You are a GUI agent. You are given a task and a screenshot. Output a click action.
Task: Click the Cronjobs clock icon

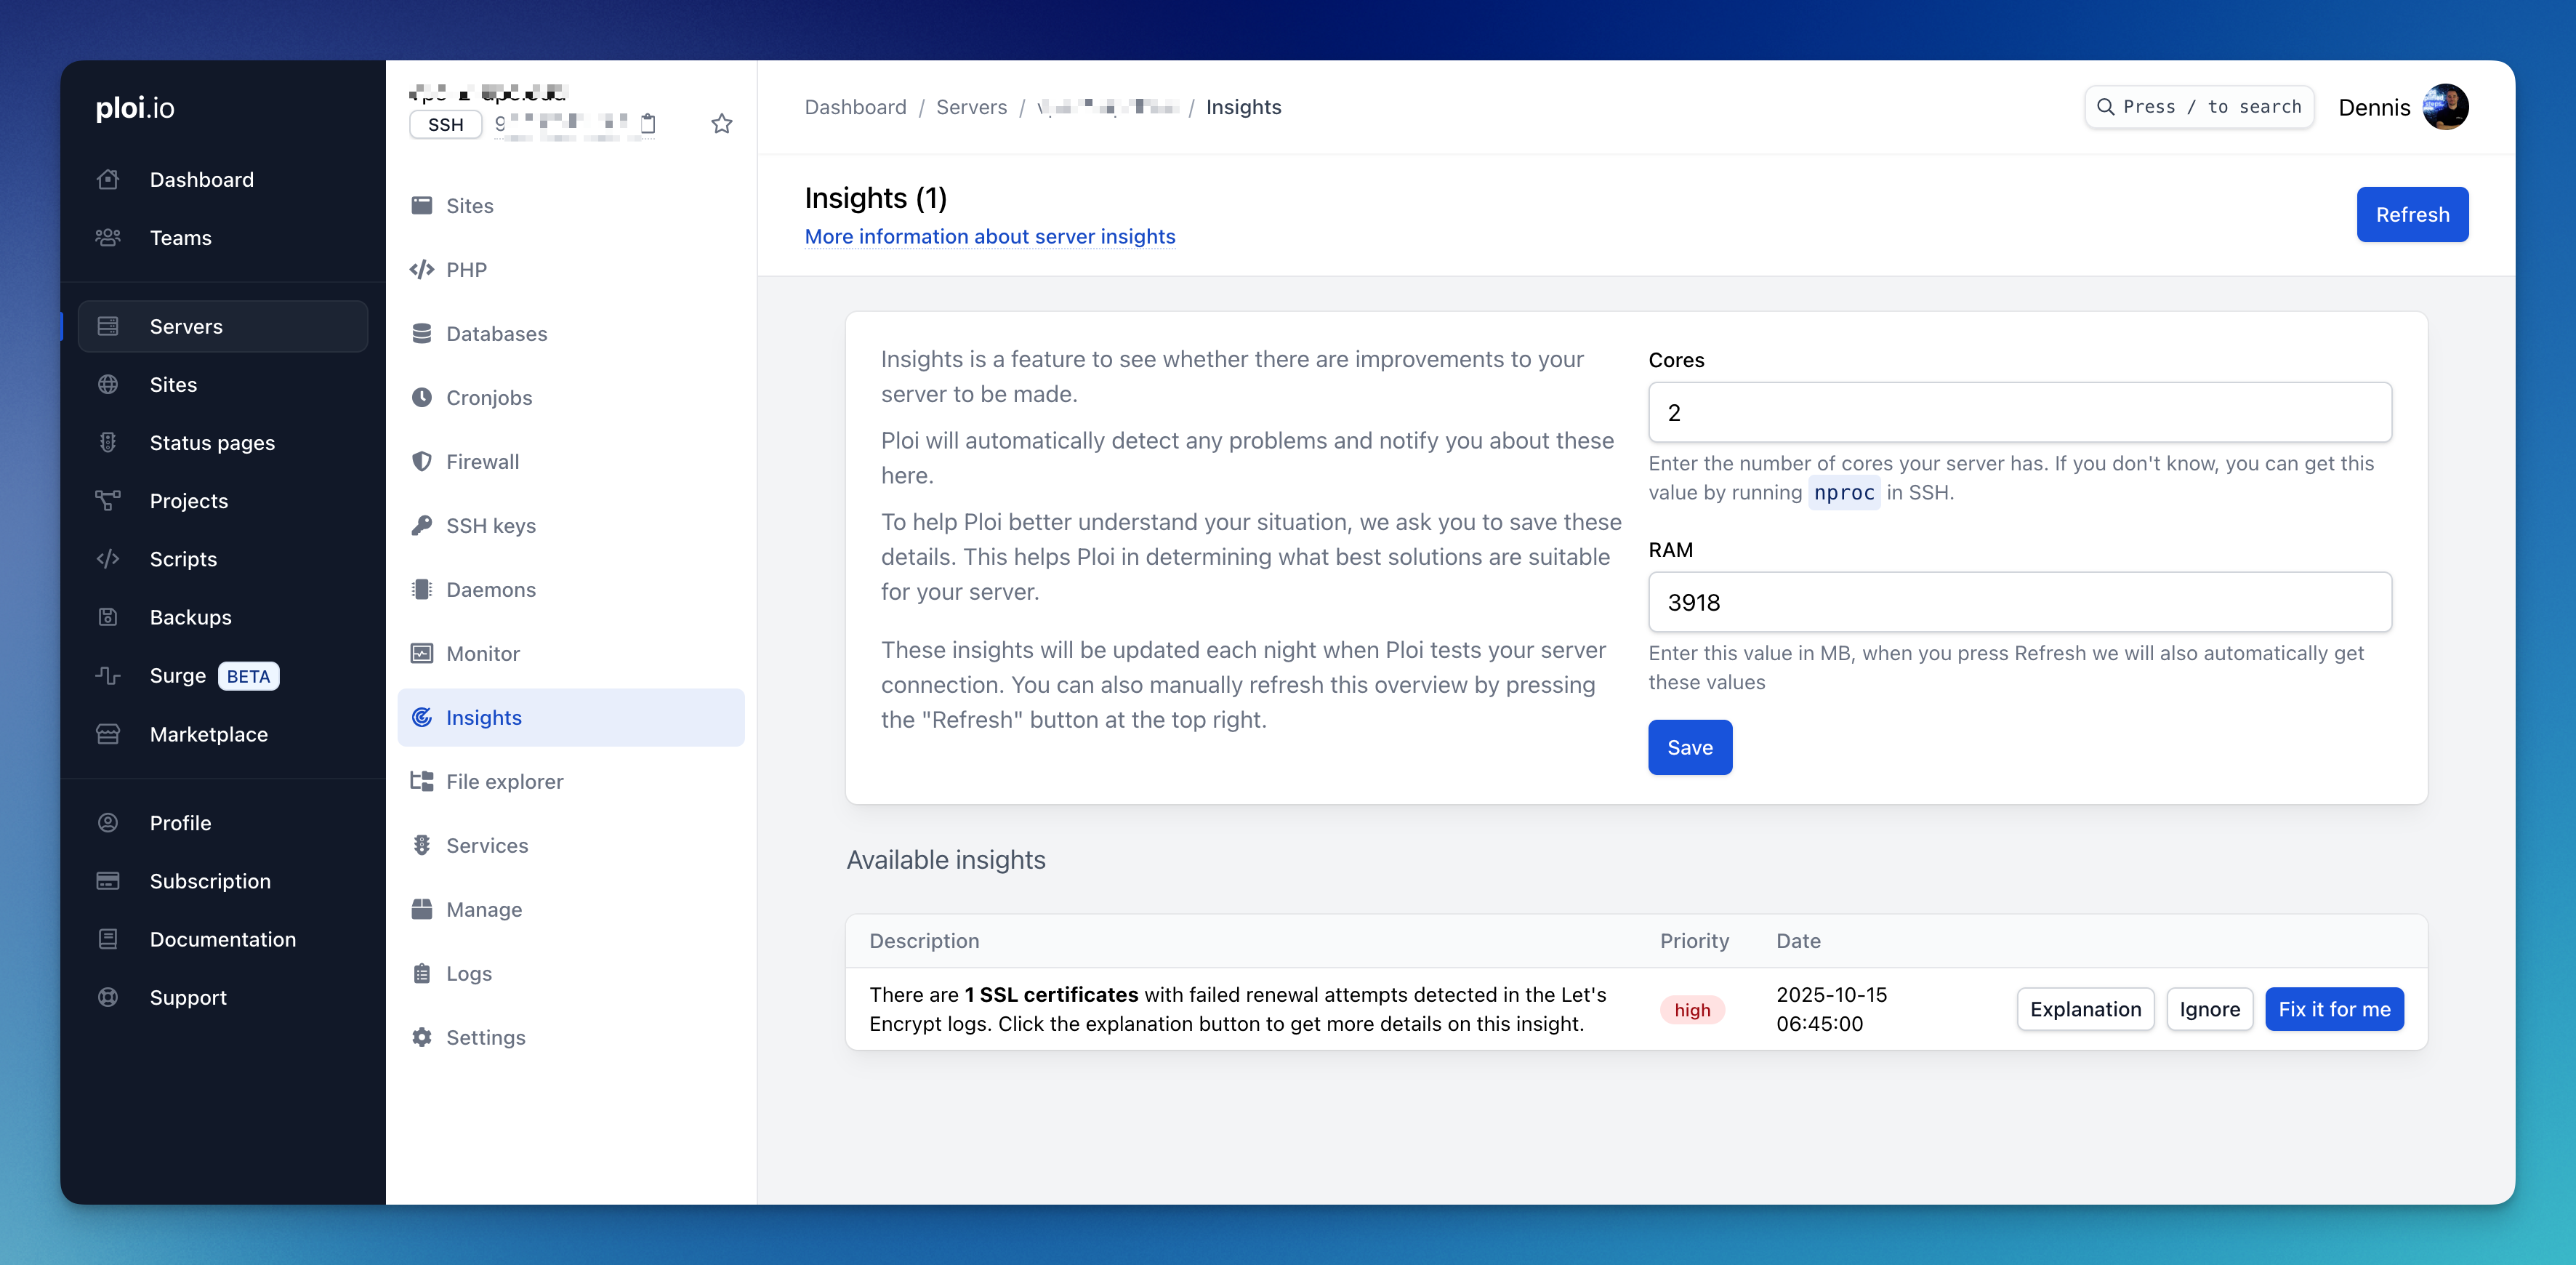pos(422,397)
